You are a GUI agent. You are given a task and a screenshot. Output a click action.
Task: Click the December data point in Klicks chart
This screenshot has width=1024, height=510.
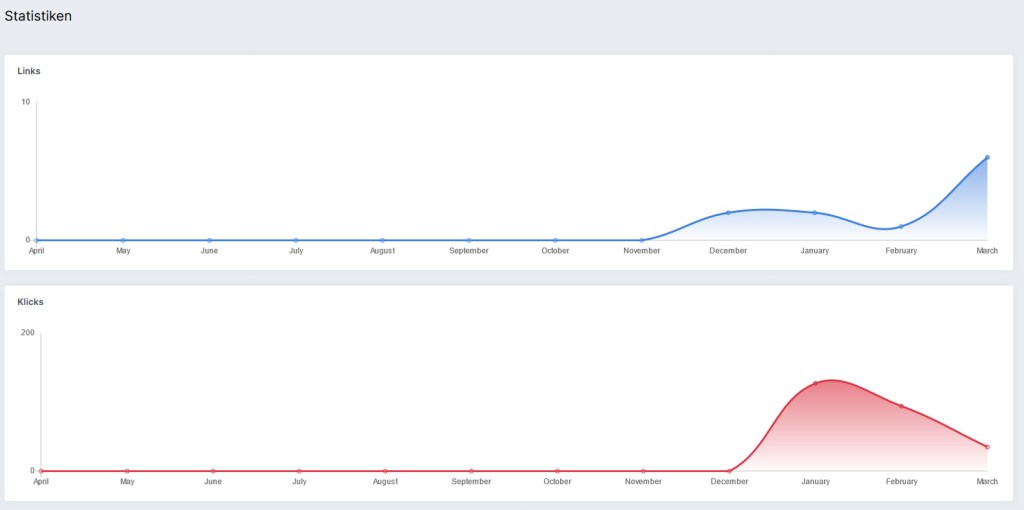pyautogui.click(x=729, y=471)
